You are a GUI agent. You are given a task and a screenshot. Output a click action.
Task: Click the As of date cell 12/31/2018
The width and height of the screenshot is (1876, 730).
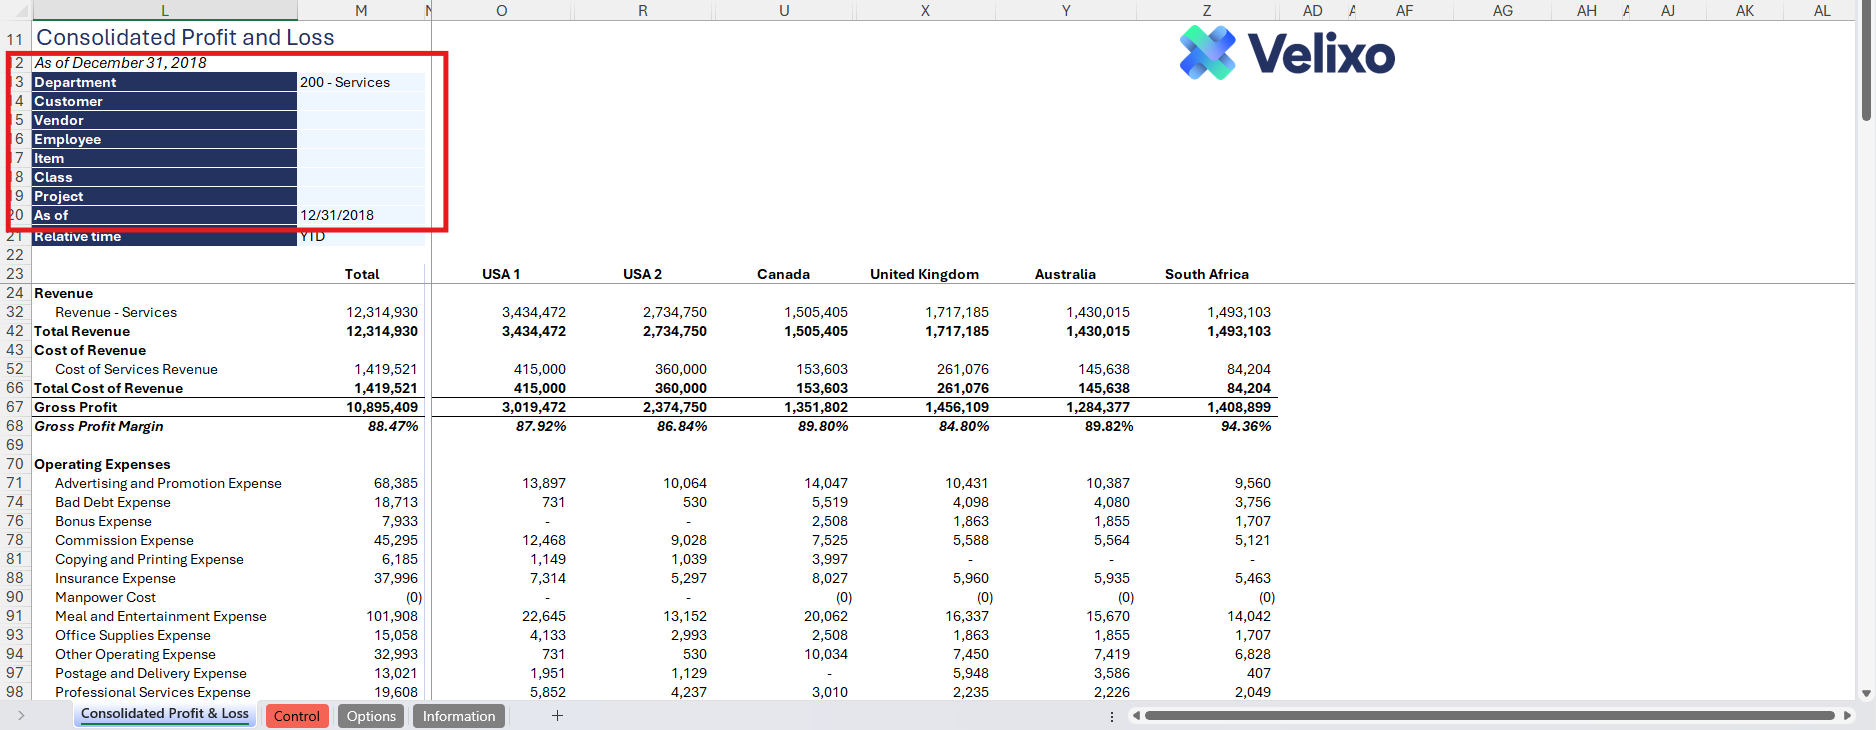click(361, 215)
